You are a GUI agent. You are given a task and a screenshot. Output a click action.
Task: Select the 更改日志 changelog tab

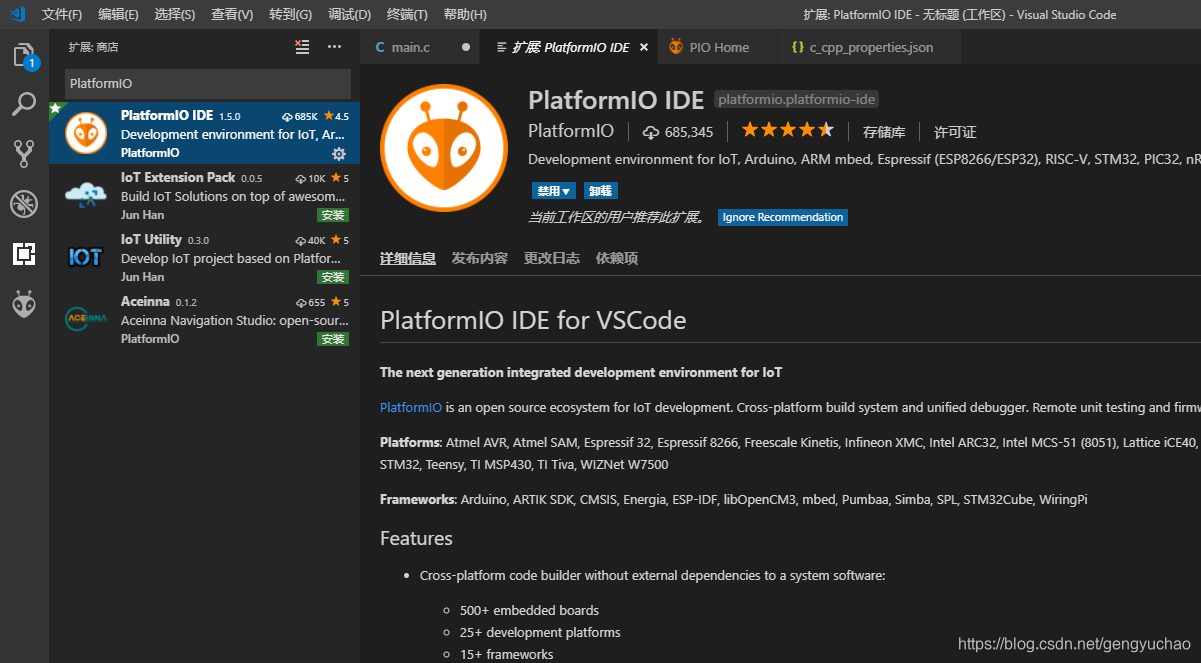[x=552, y=258]
